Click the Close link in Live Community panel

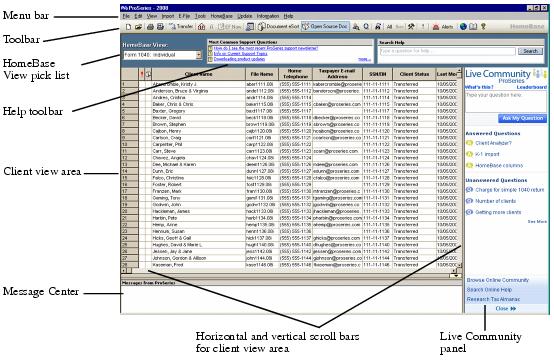coord(506,309)
